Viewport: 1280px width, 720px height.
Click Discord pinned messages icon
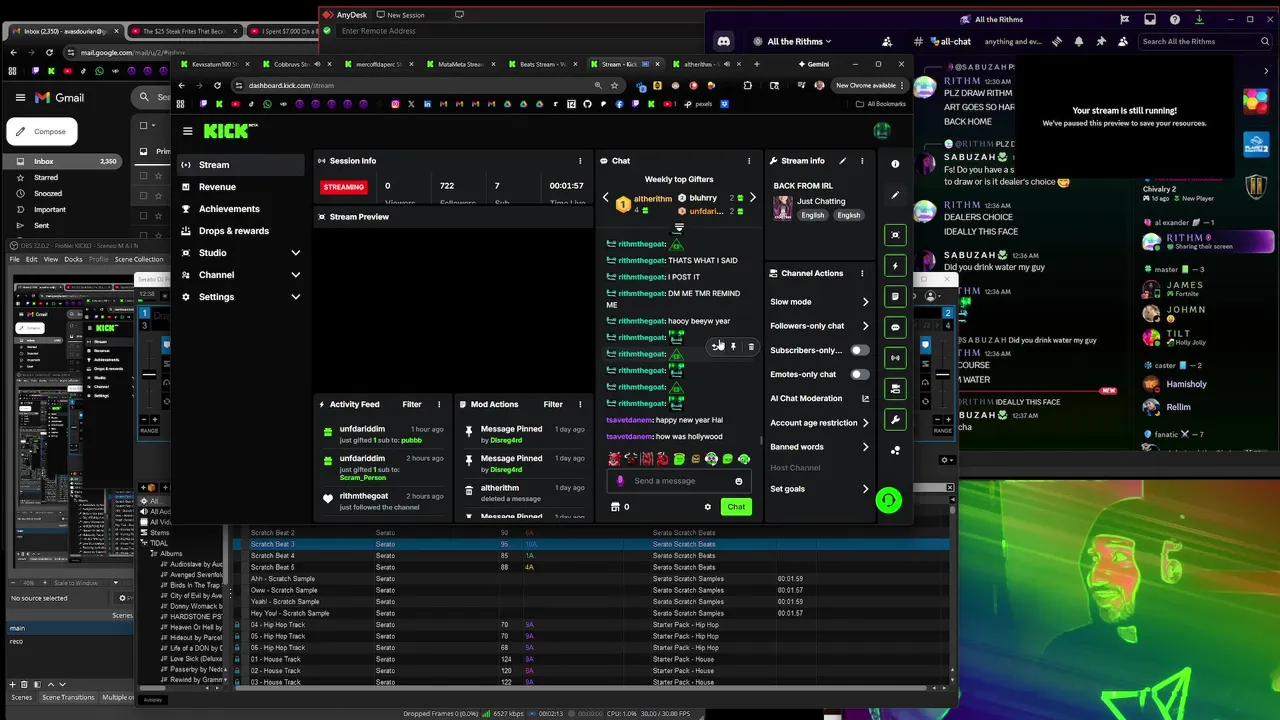tap(1100, 42)
